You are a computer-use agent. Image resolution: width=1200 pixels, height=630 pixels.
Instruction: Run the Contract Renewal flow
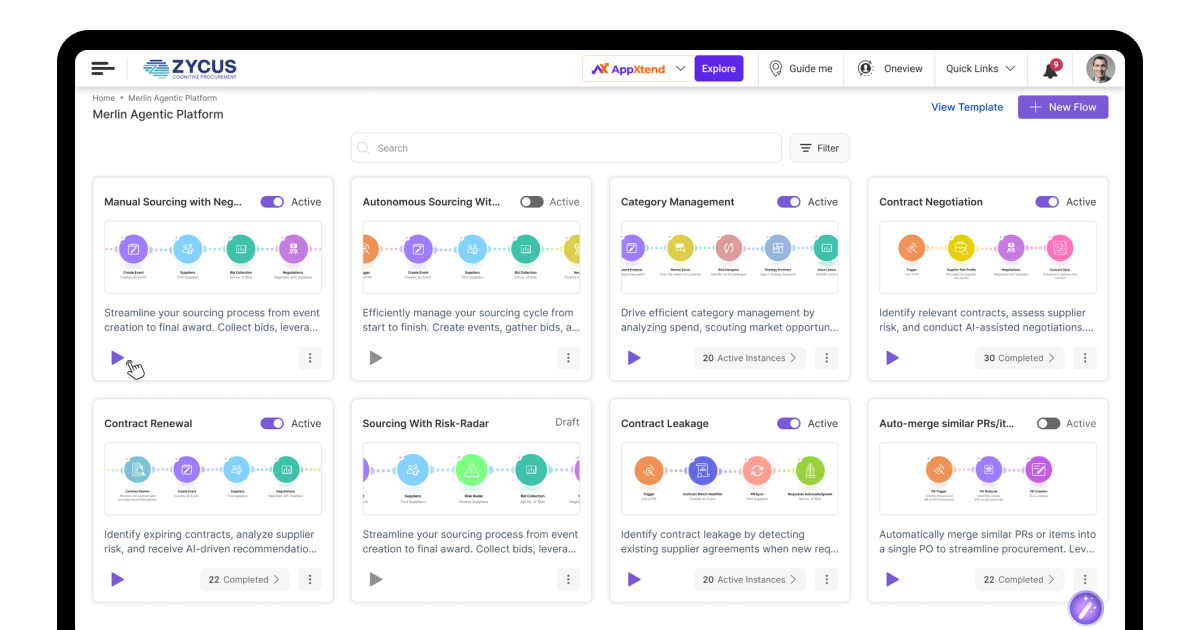pyautogui.click(x=118, y=579)
